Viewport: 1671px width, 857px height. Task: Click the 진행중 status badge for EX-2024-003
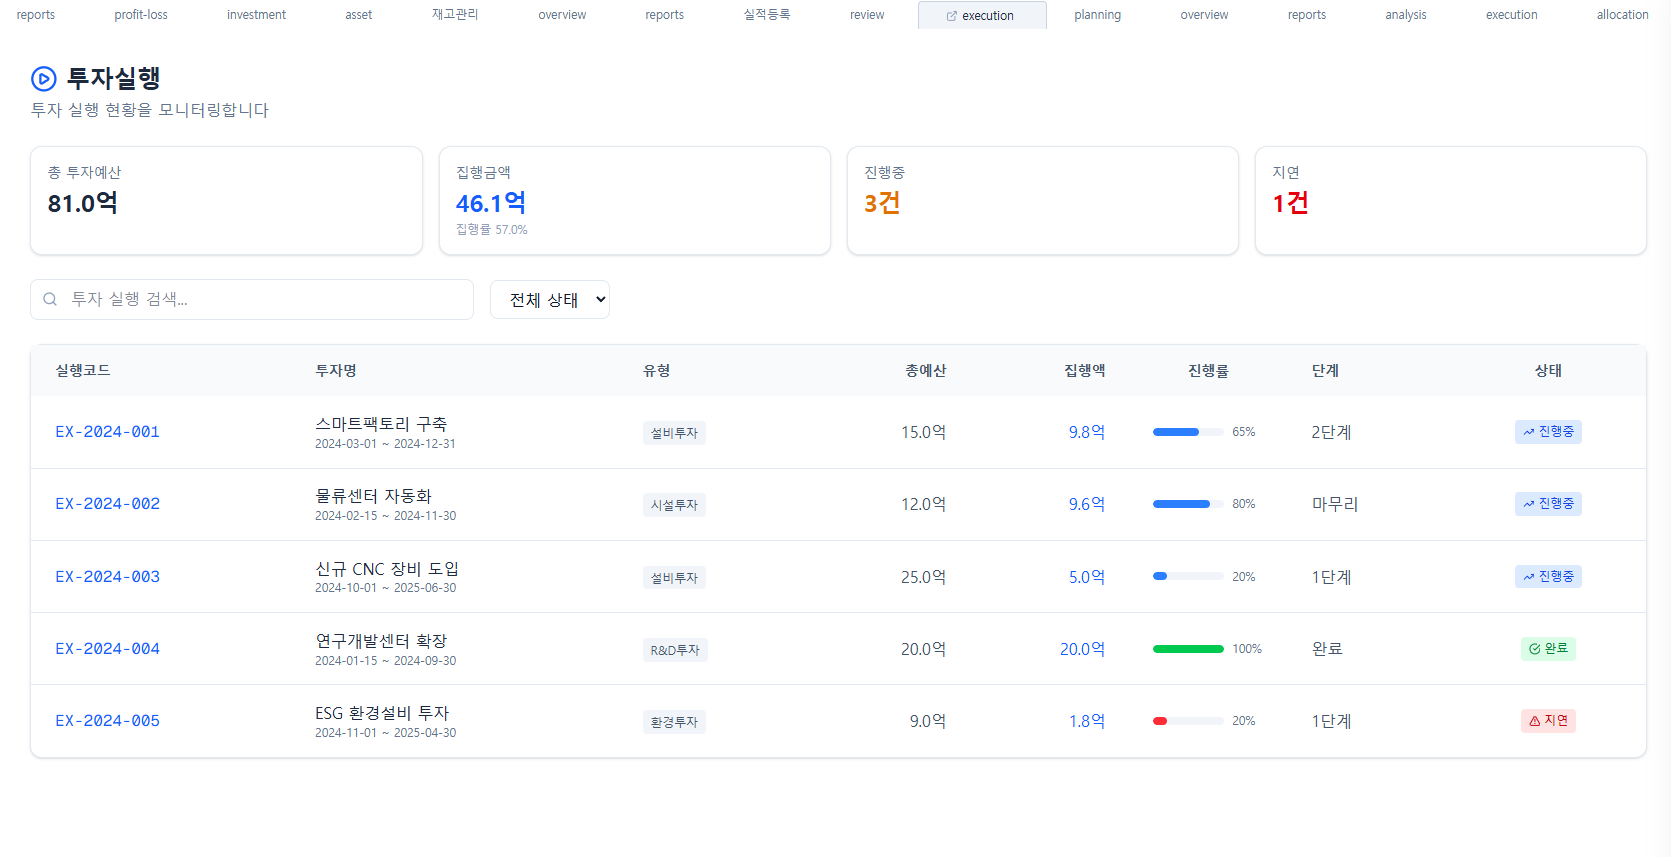pos(1547,577)
